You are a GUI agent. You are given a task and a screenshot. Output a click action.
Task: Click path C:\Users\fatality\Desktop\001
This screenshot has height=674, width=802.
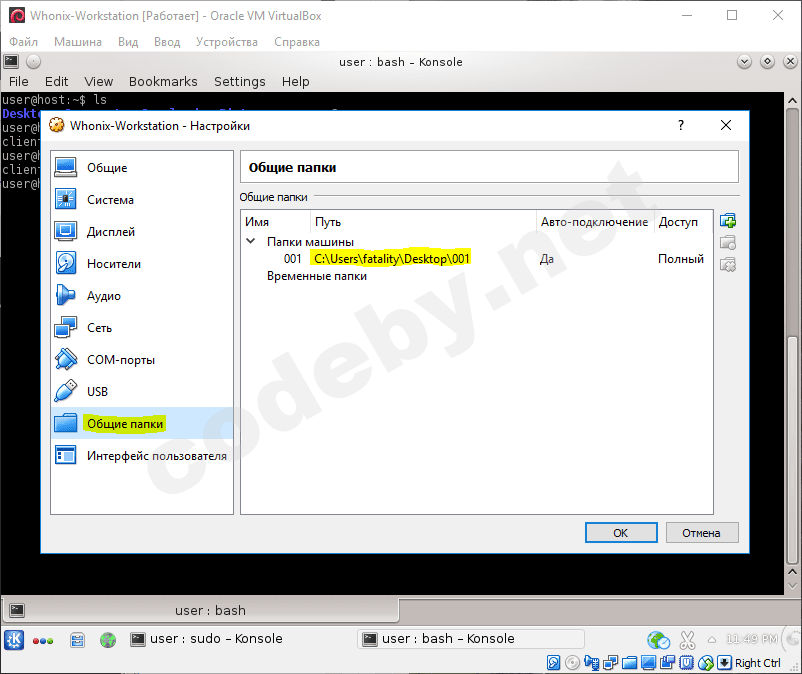(391, 259)
